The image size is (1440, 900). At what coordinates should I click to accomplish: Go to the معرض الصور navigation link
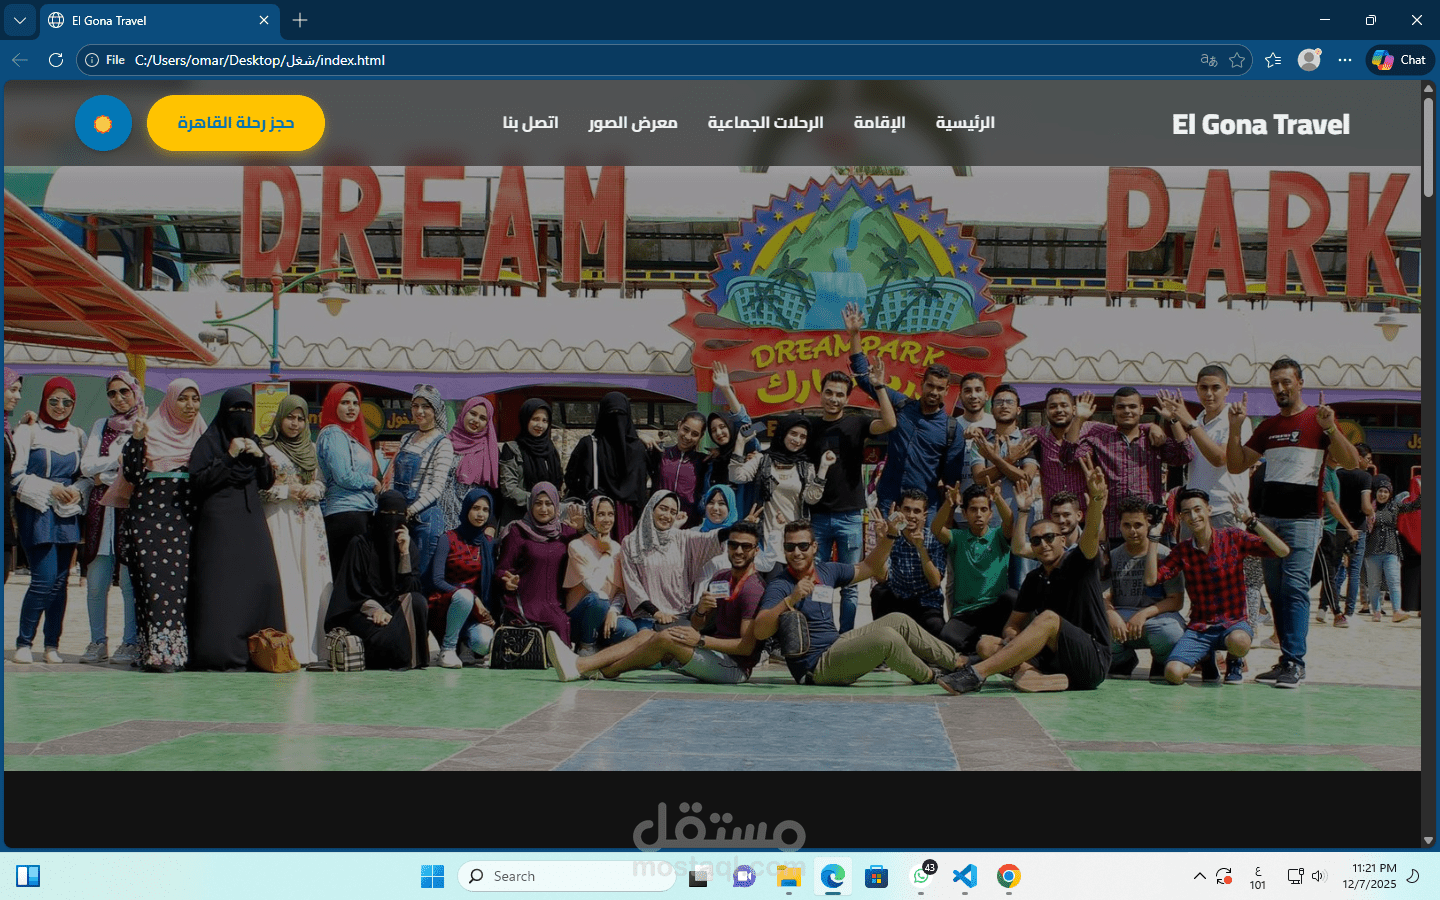[x=633, y=123]
